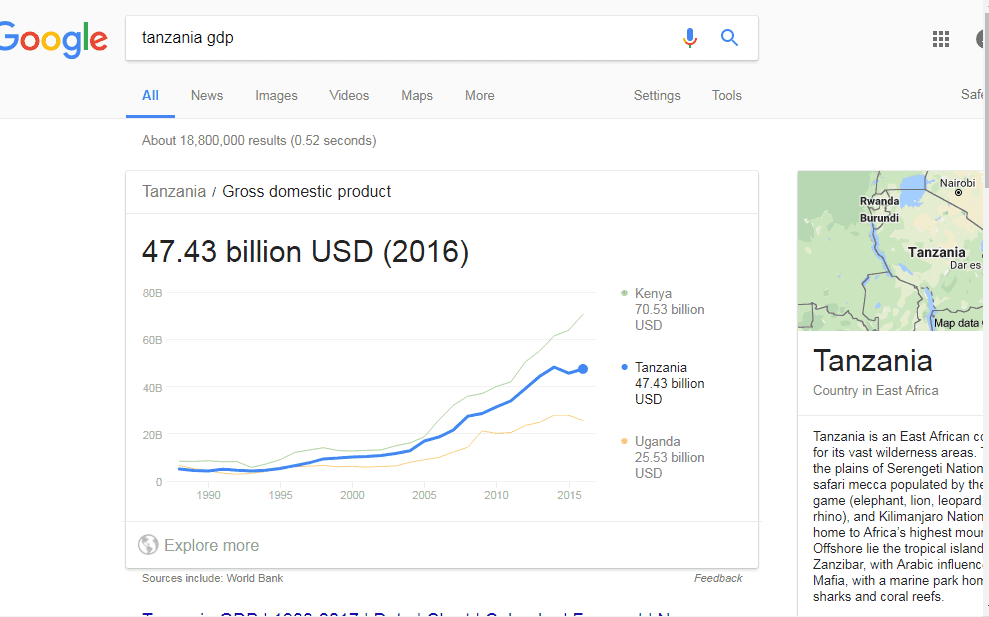Switch to the News tab

(207, 95)
